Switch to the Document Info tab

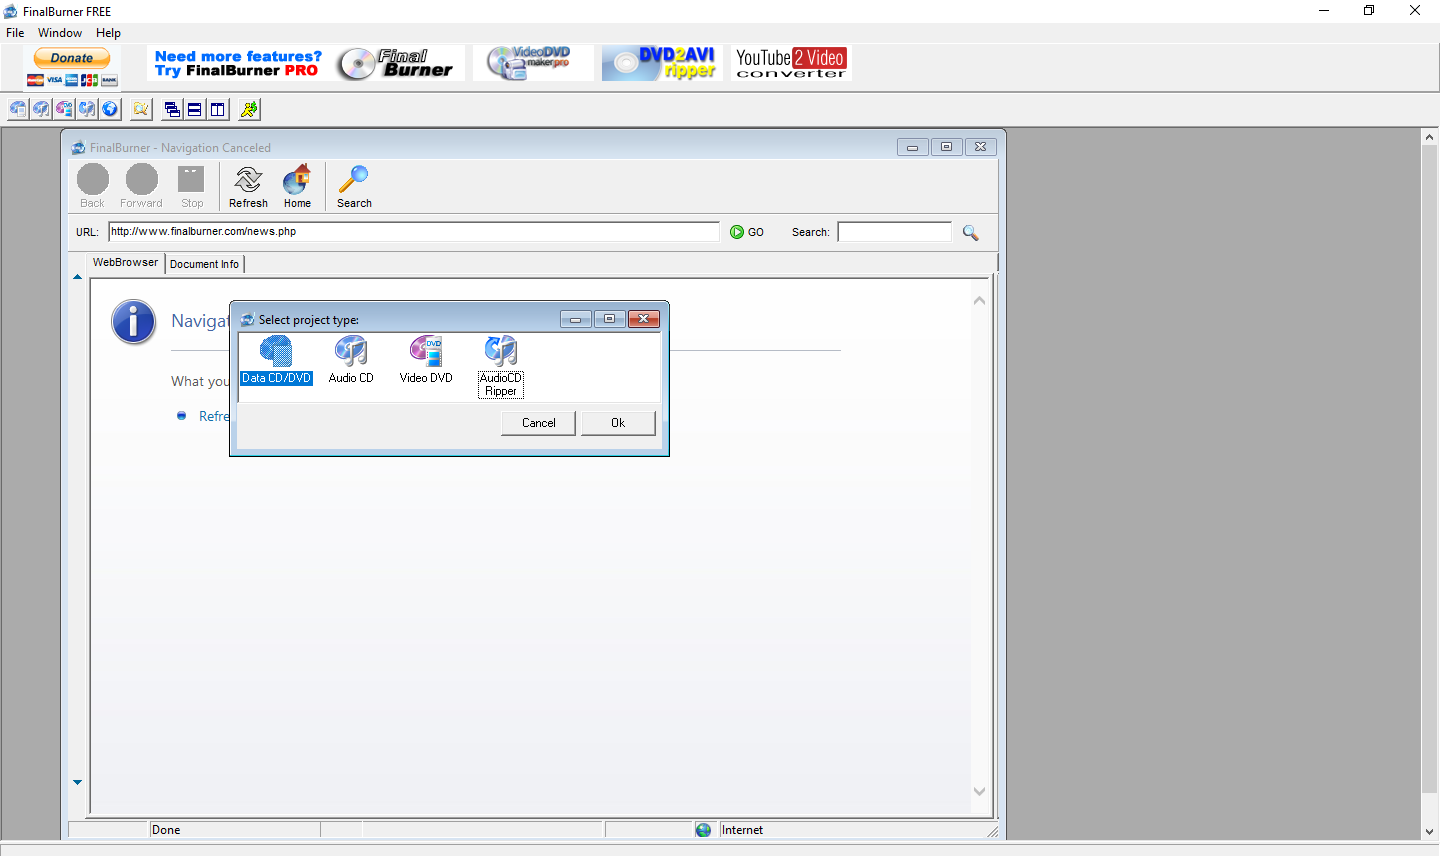[204, 264]
